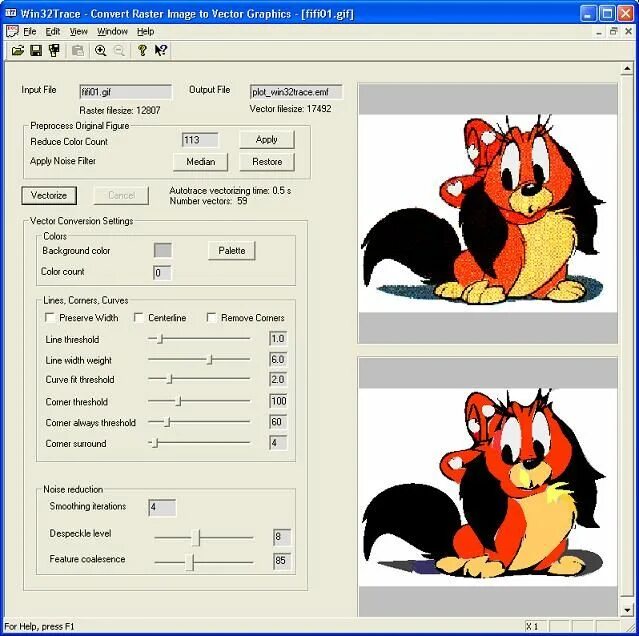Click the Corner surround slider
The width and height of the screenshot is (639, 636).
click(199, 442)
